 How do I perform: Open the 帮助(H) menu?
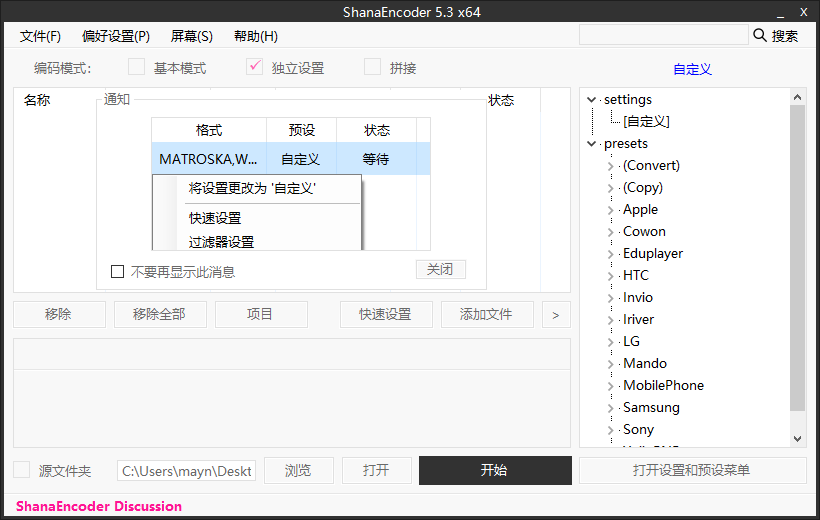[x=256, y=36]
